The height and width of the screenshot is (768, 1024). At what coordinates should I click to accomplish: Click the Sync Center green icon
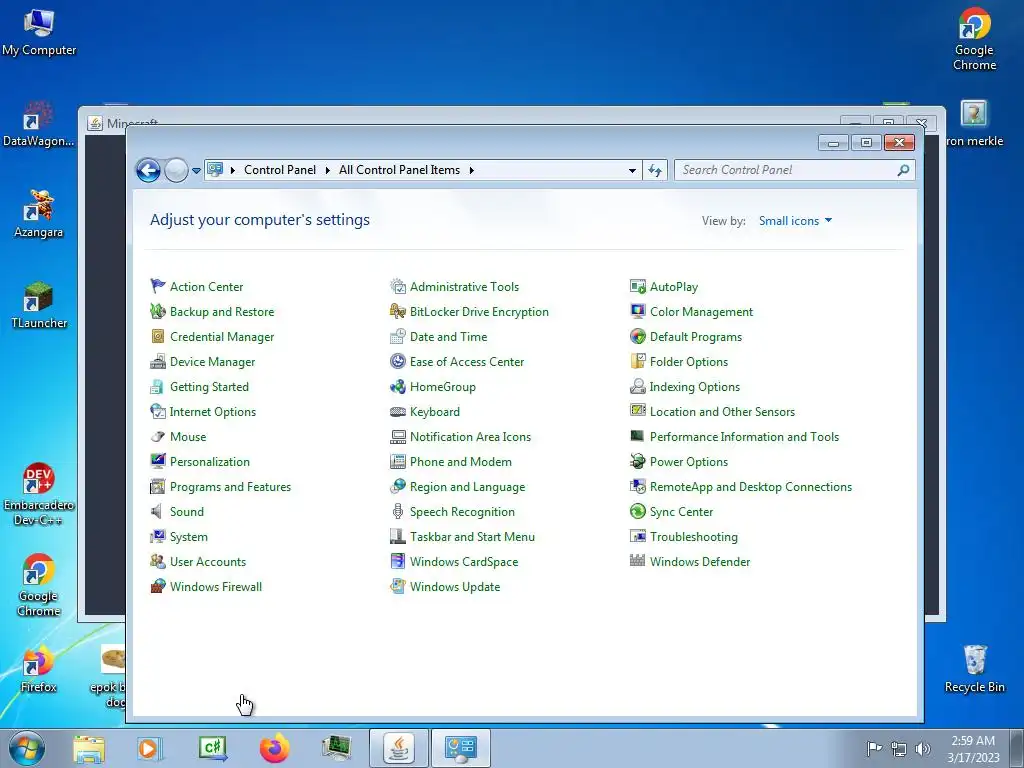coord(637,511)
